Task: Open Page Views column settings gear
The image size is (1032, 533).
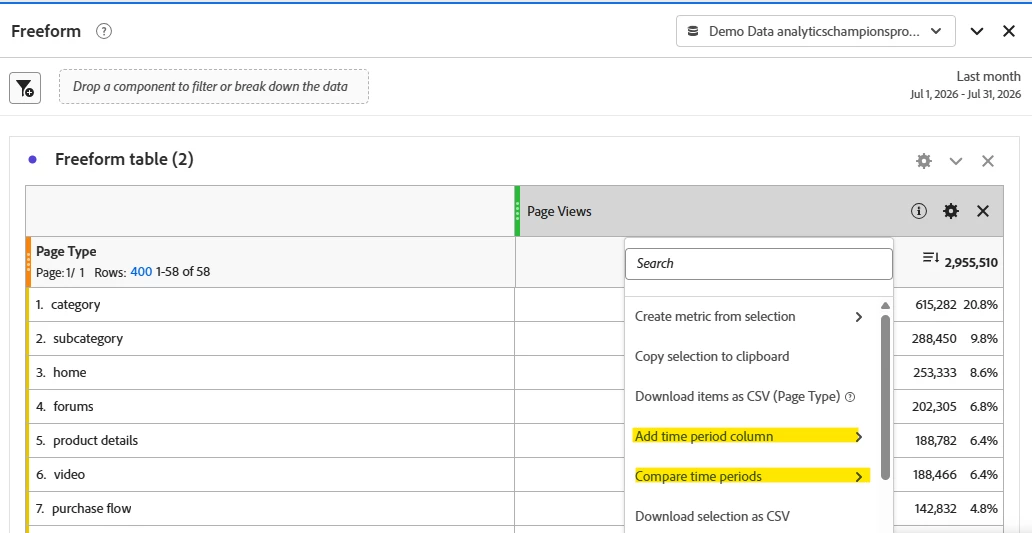Action: tap(950, 211)
